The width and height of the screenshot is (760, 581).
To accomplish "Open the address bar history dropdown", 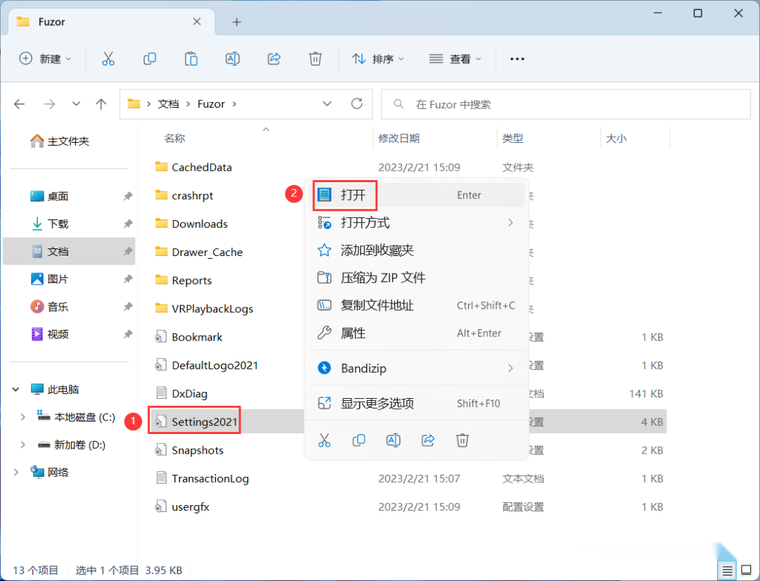I will 327,104.
